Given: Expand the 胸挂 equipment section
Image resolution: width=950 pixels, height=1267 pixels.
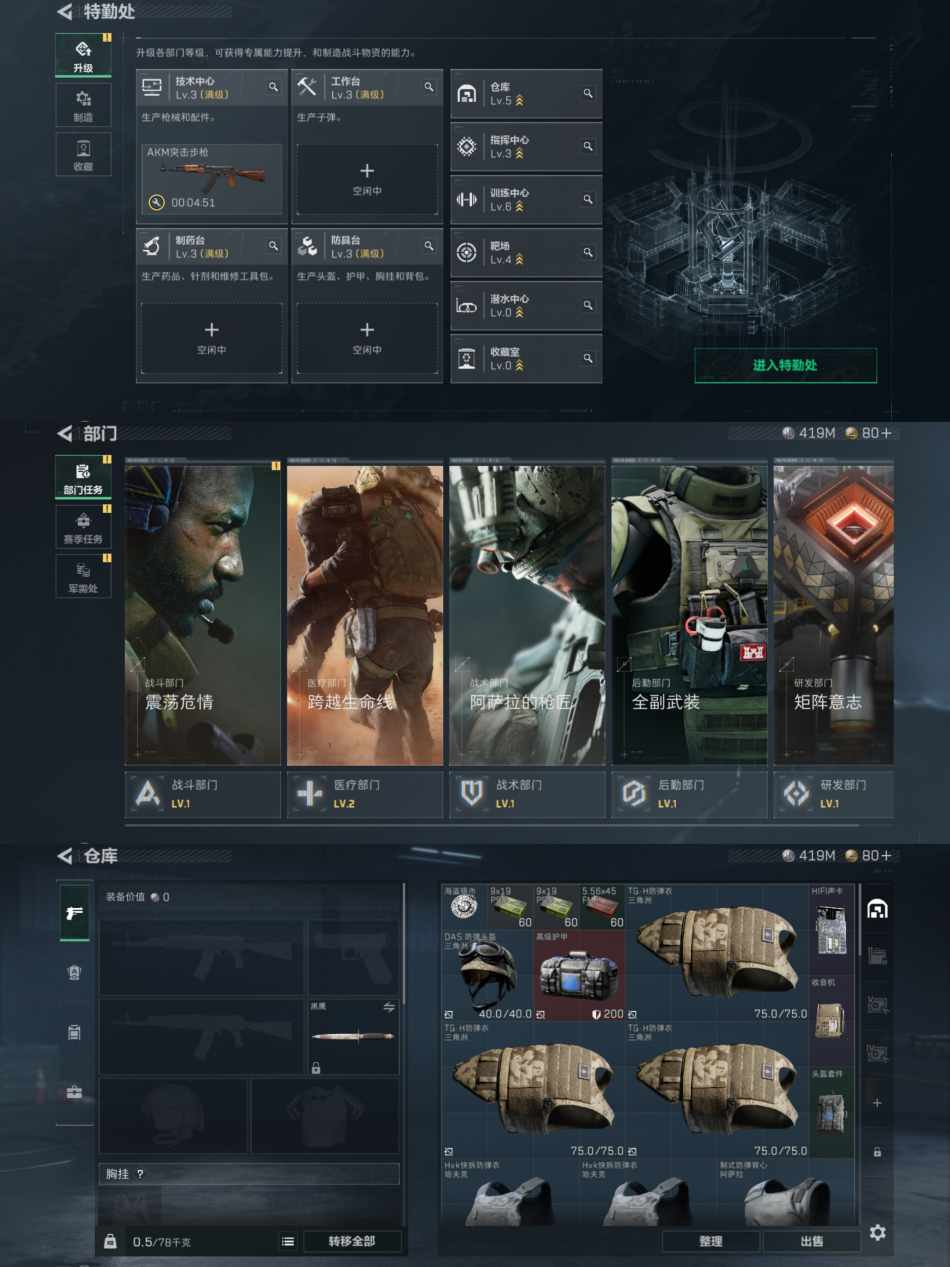Looking at the screenshot, I should pyautogui.click(x=250, y=1174).
